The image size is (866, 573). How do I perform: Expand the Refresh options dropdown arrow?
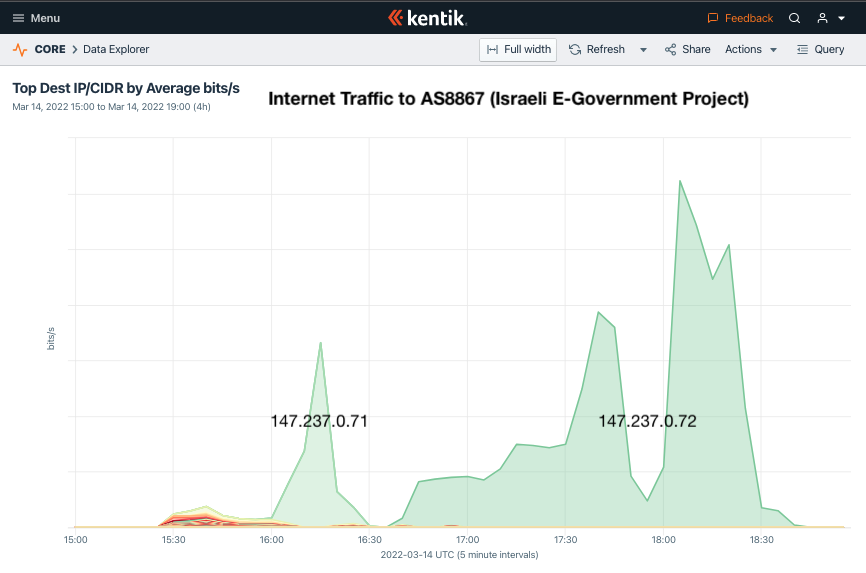coord(643,50)
